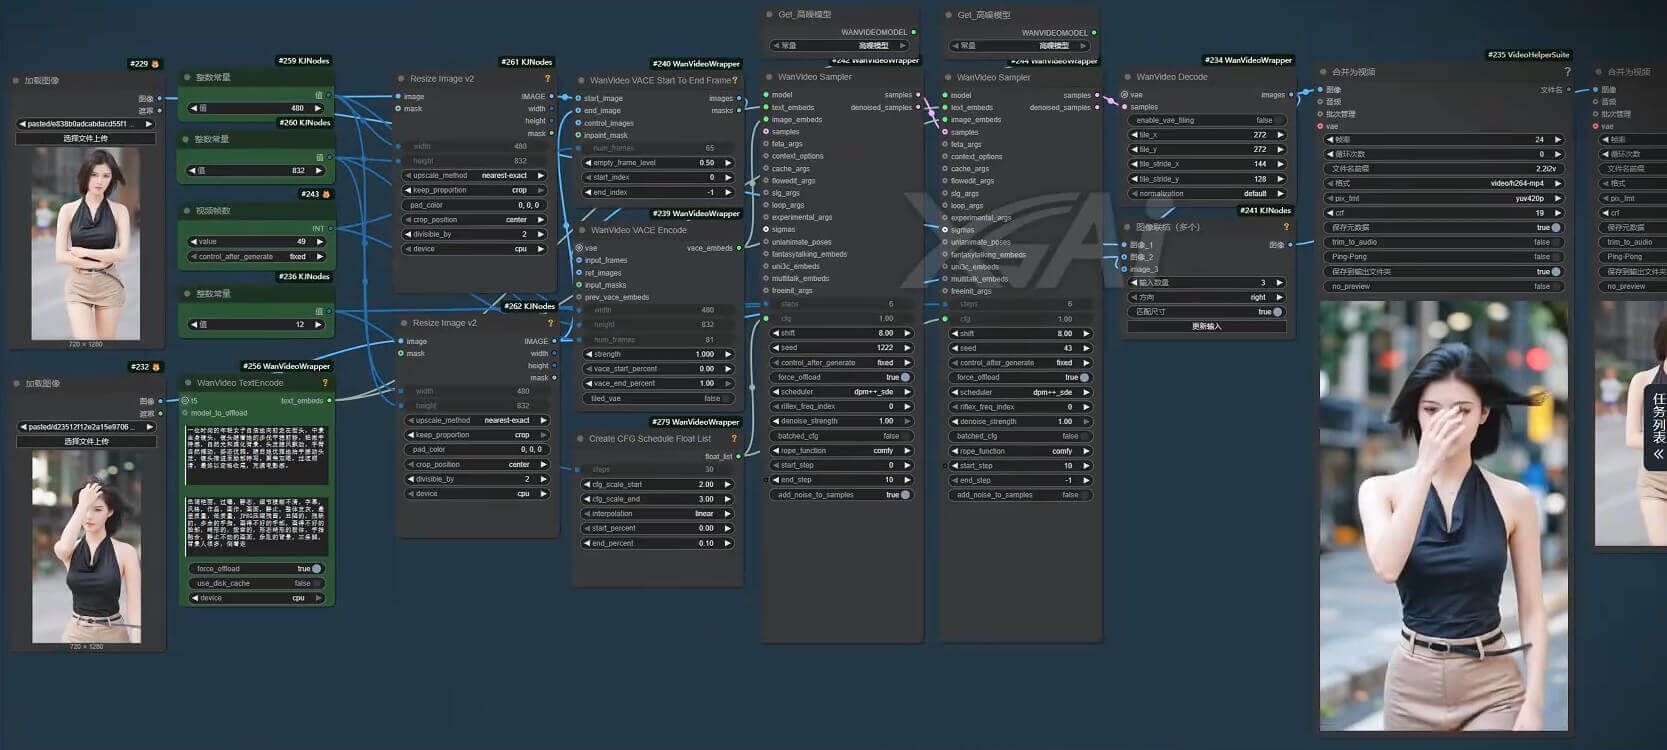1667x750 pixels.
Task: Click the images output port of WanVideo Decode
Action: click(x=1291, y=95)
